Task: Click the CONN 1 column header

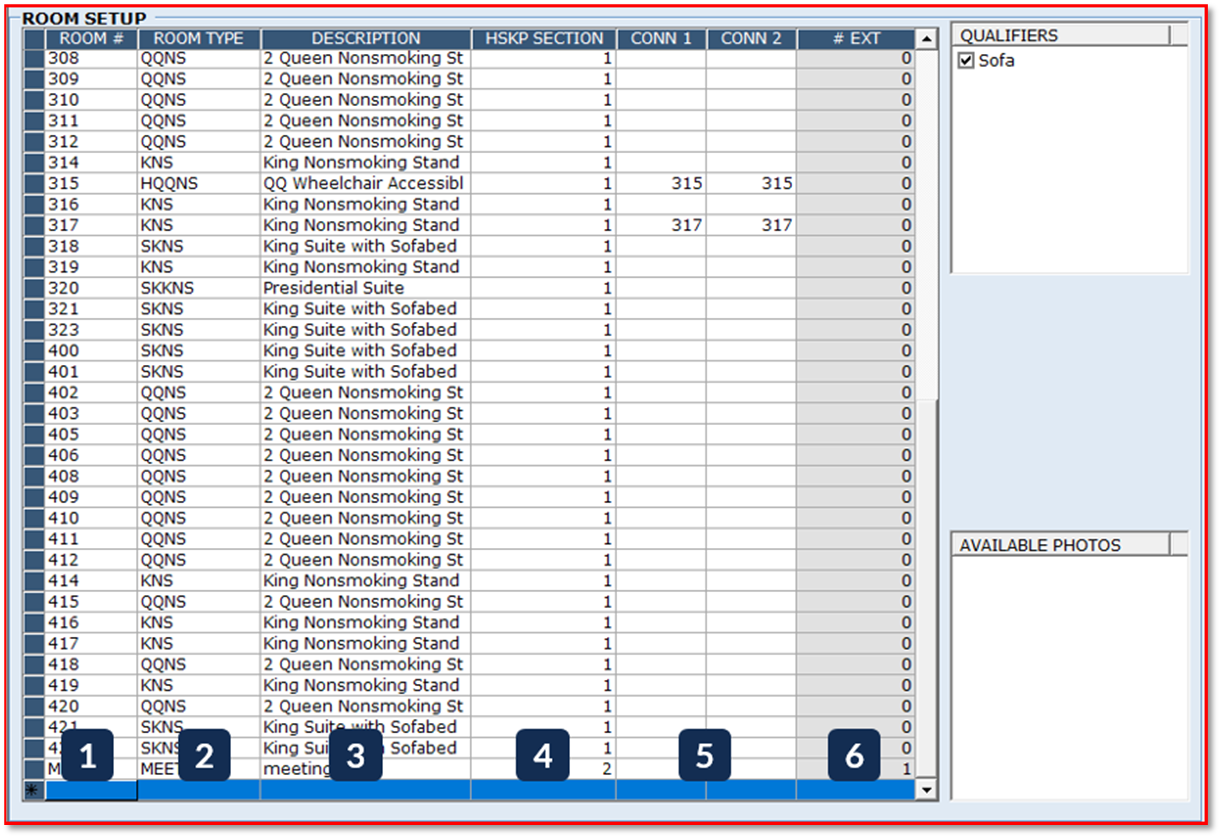Action: (661, 38)
